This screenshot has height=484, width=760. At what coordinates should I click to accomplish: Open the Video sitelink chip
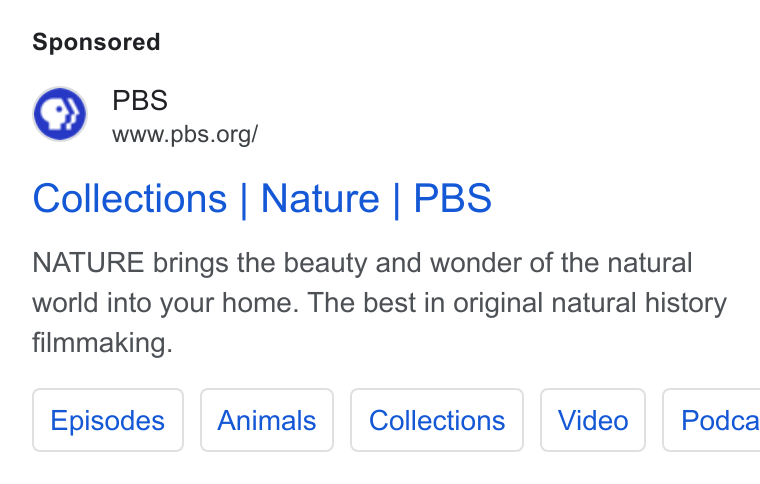pyautogui.click(x=593, y=420)
